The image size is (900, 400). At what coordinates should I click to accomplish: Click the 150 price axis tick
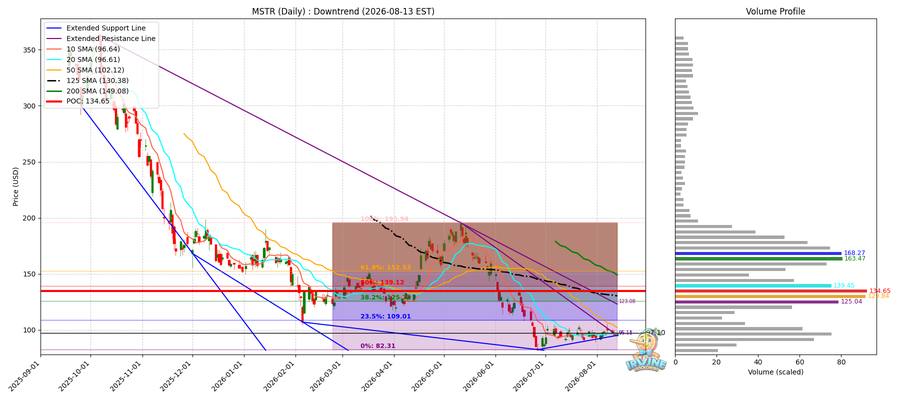pyautogui.click(x=30, y=275)
